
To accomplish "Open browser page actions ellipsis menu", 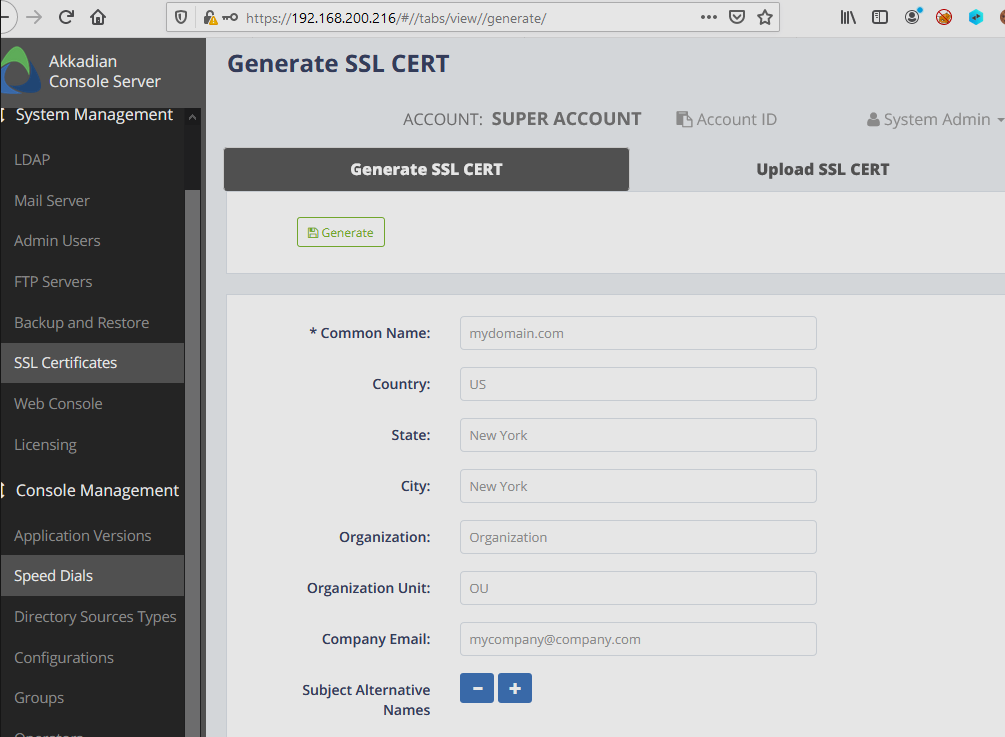I will coord(708,17).
